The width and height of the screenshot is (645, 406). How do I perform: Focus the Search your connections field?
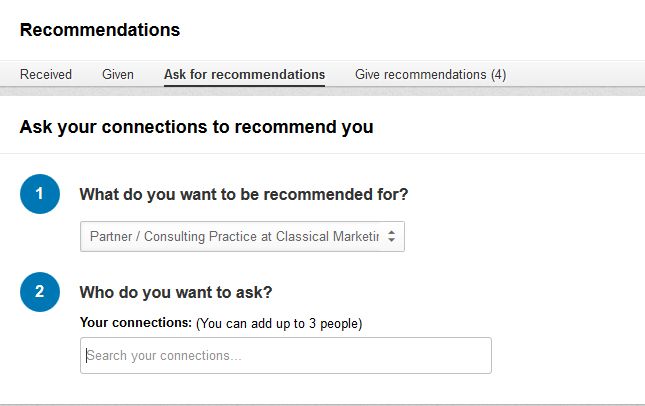pyautogui.click(x=285, y=355)
